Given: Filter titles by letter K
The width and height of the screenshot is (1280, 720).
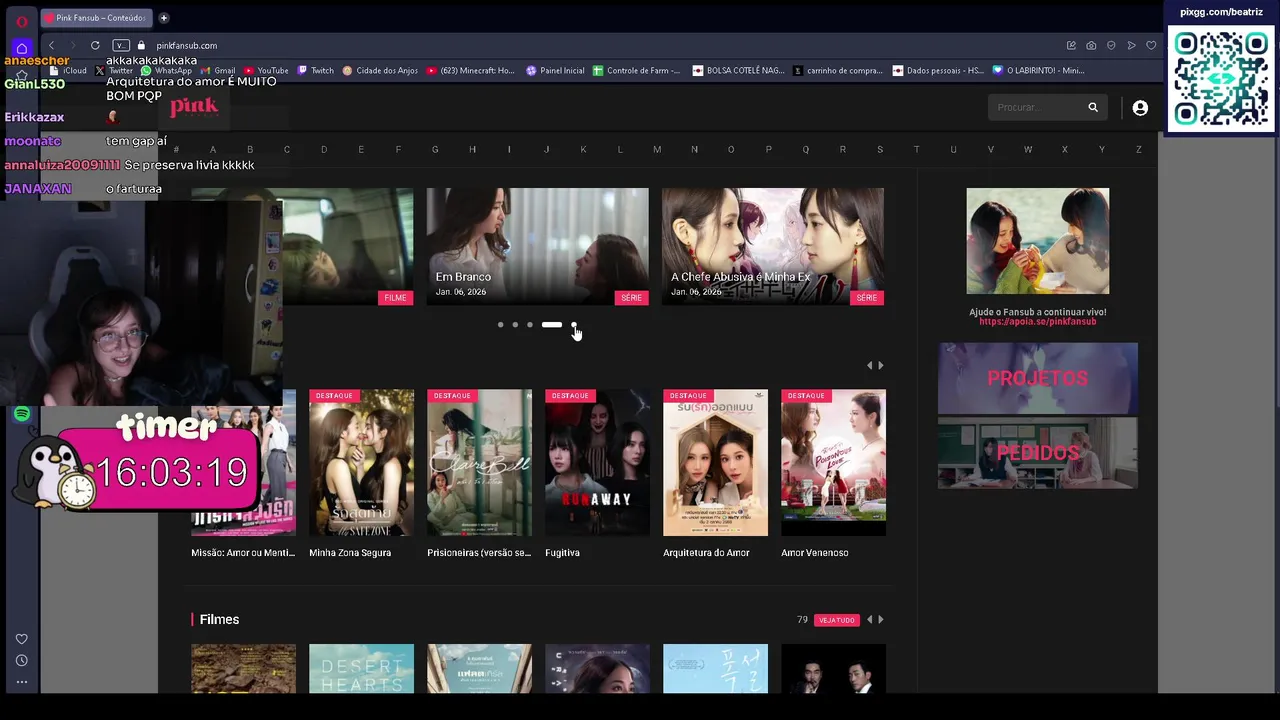Looking at the screenshot, I should coord(583,150).
